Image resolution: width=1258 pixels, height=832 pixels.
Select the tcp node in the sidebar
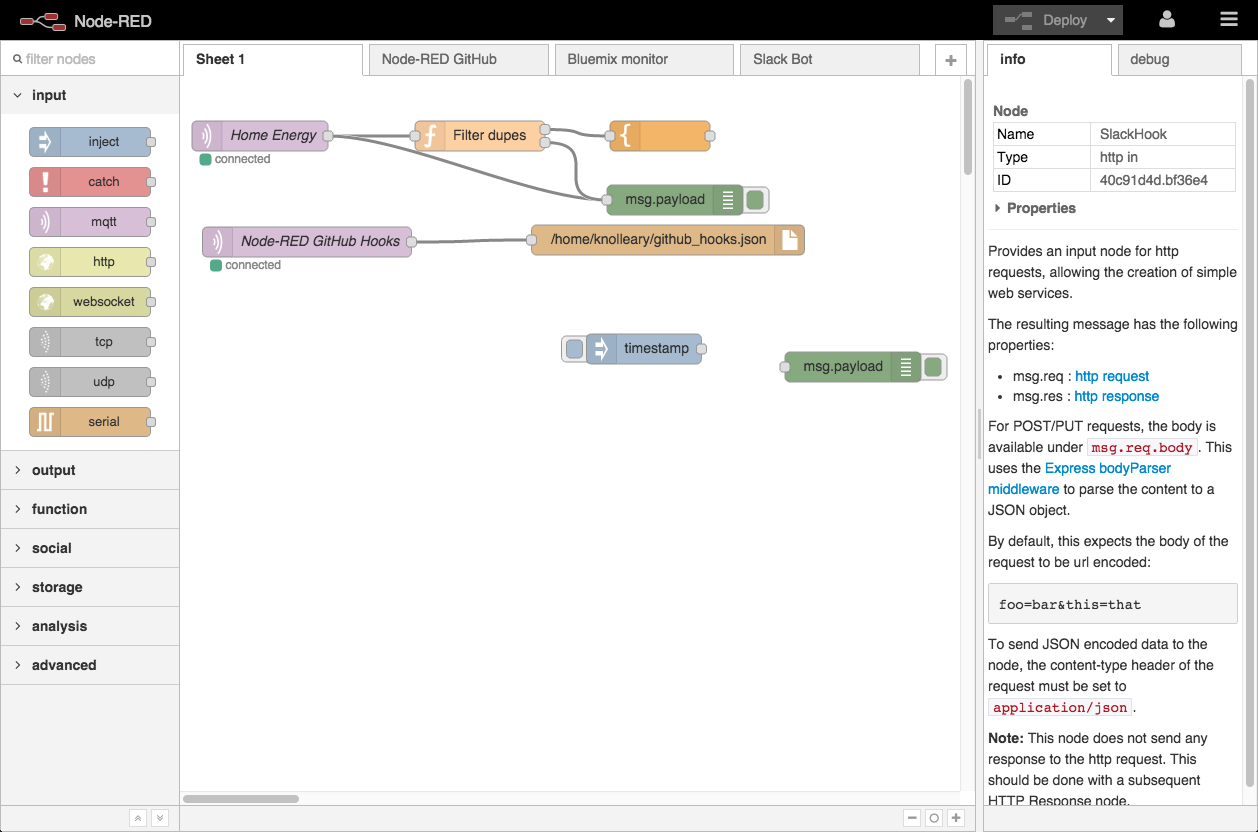click(x=91, y=342)
